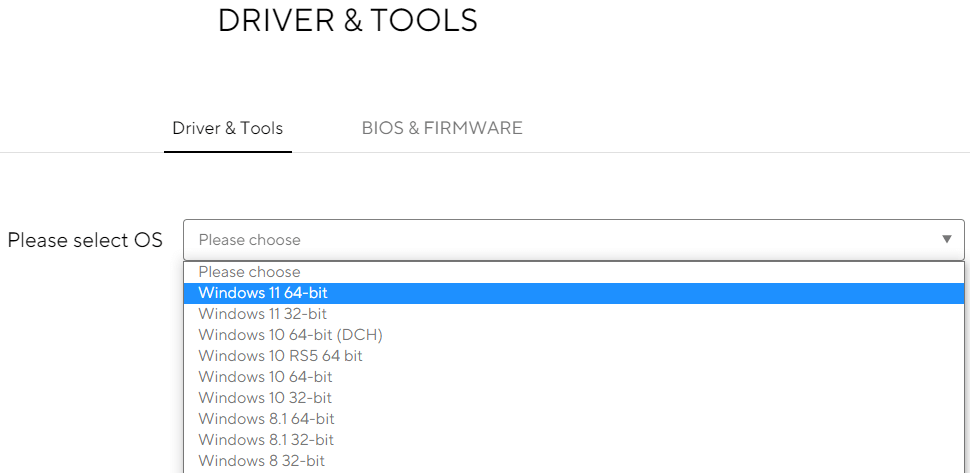Choose Windows 11 64-bit from list
The height and width of the screenshot is (473, 970).
pyautogui.click(x=263, y=293)
